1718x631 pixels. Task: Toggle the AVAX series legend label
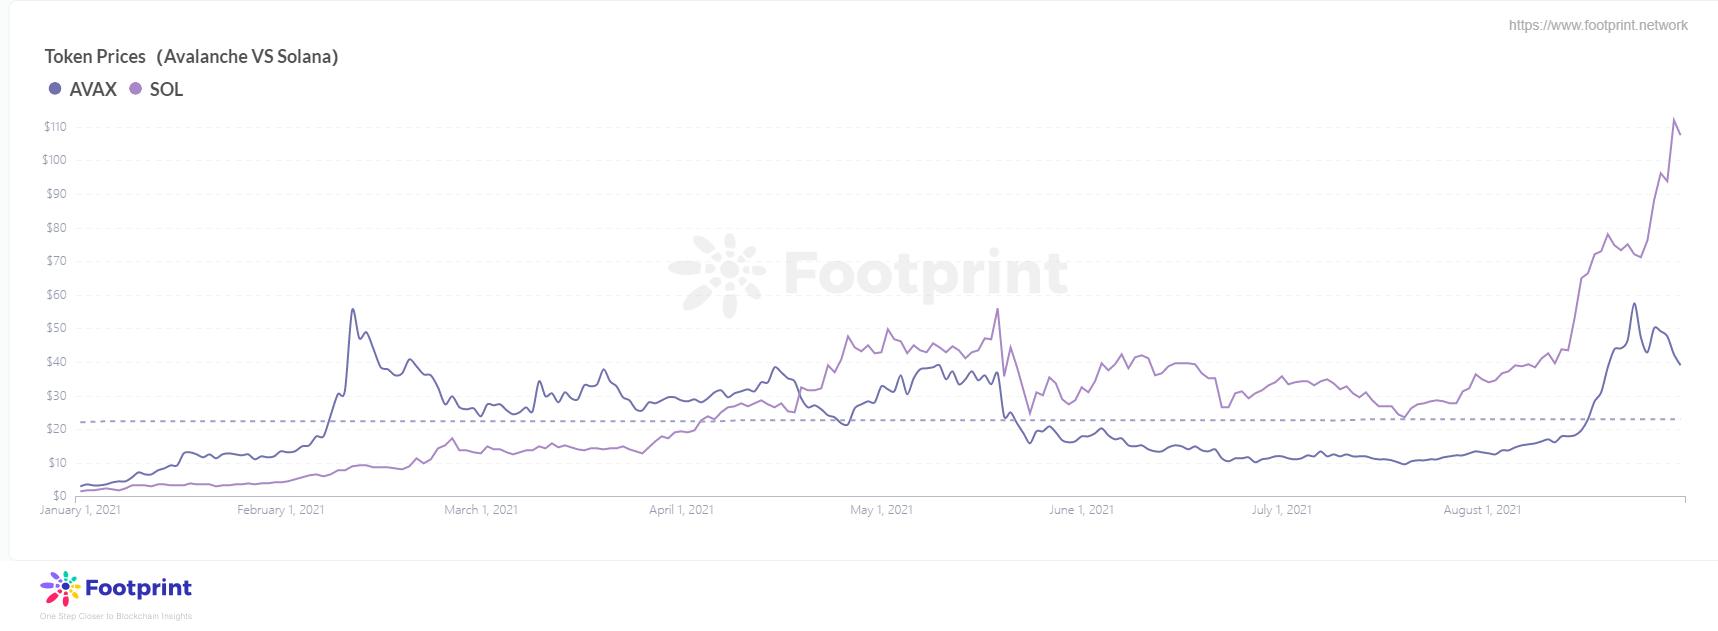point(93,89)
